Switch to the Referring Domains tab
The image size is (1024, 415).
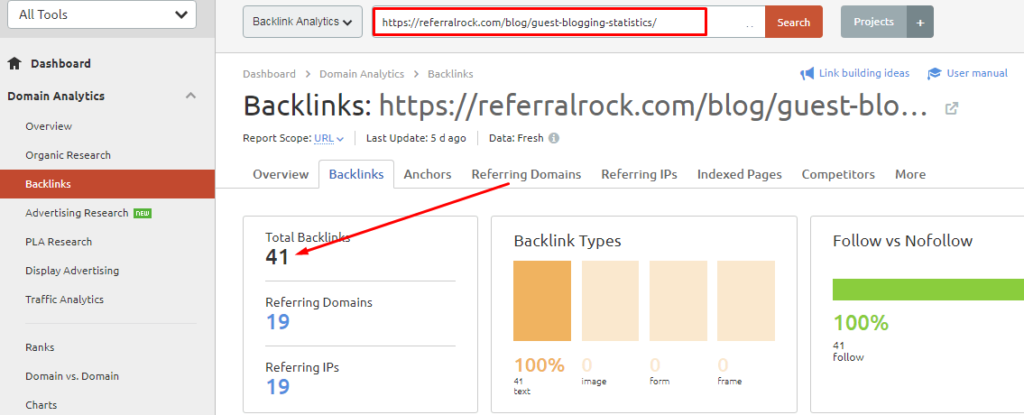tap(526, 174)
